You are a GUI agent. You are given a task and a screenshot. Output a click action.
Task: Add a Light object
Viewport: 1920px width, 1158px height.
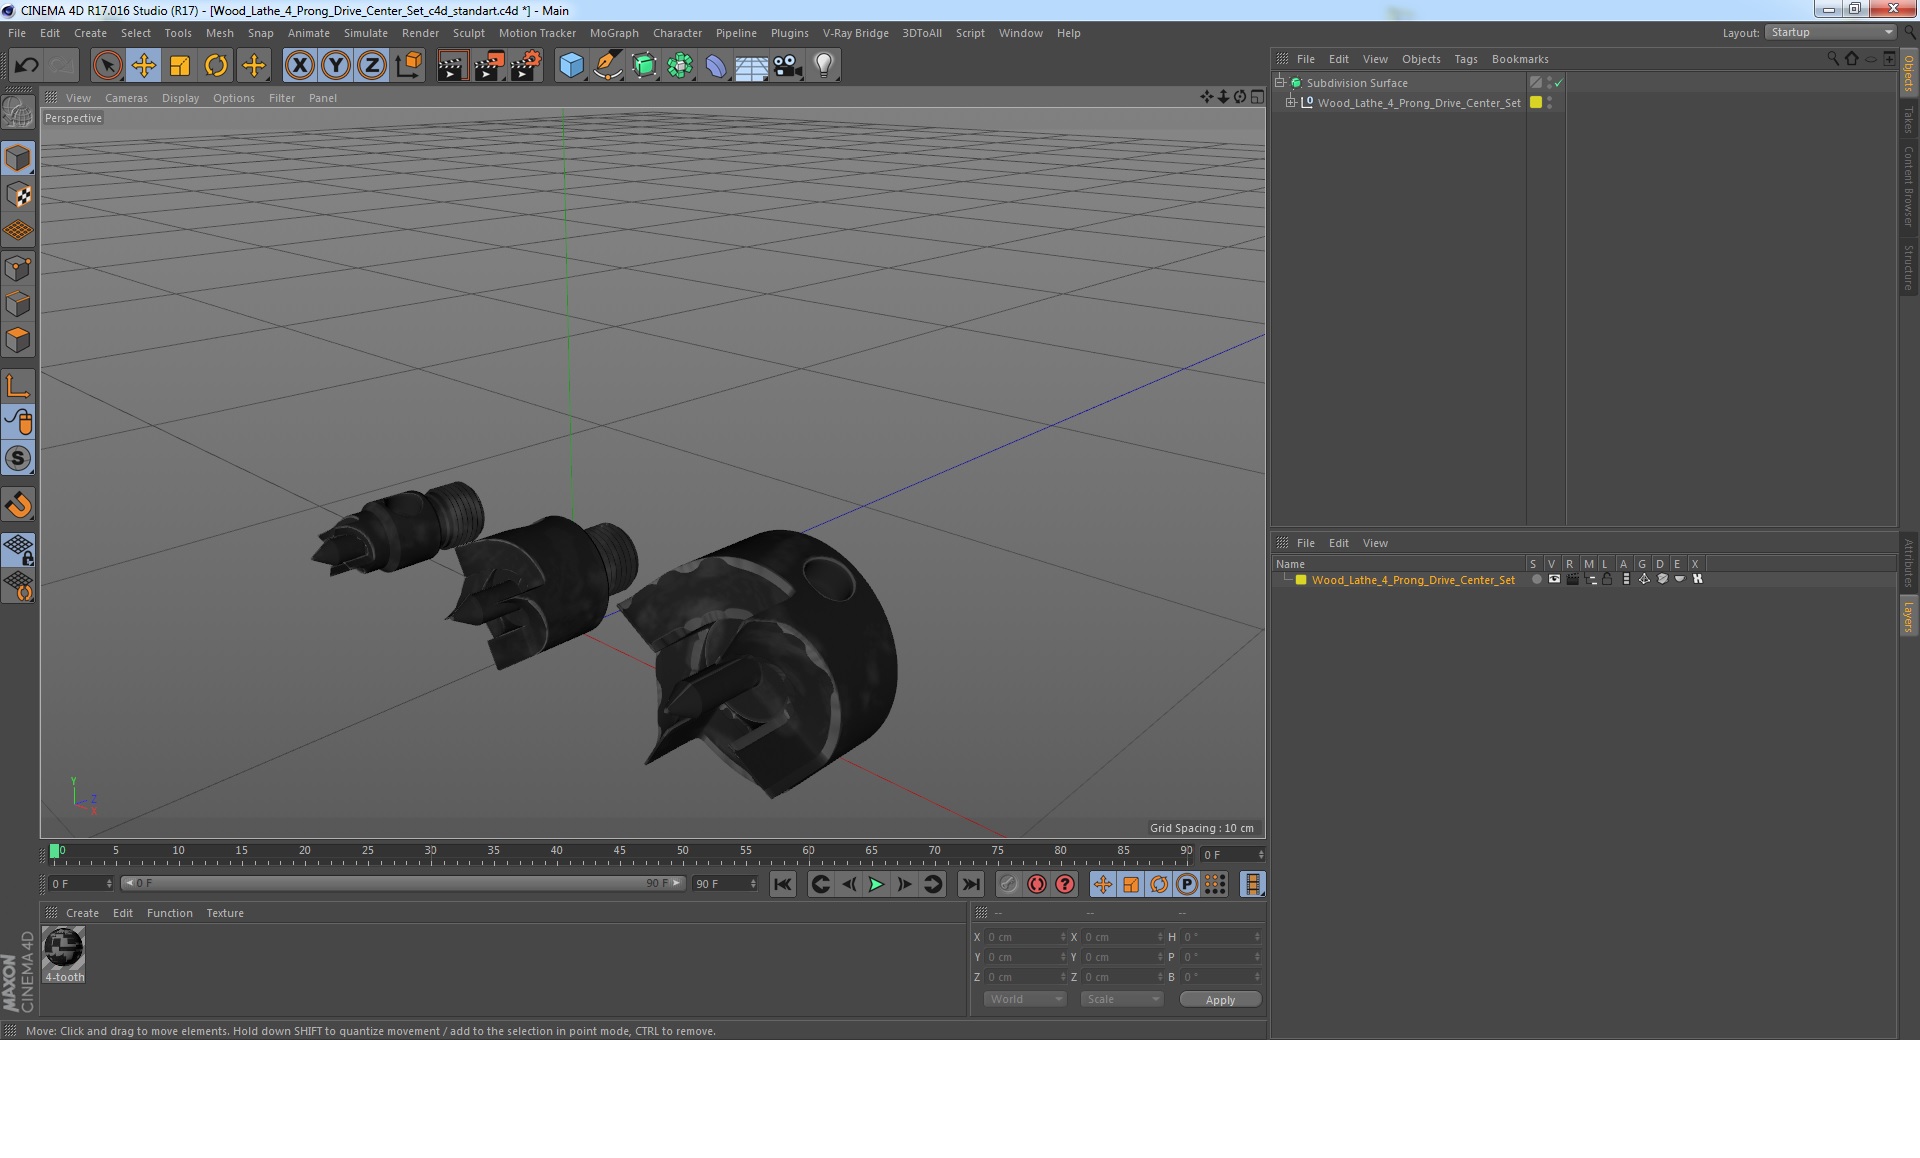pos(823,66)
